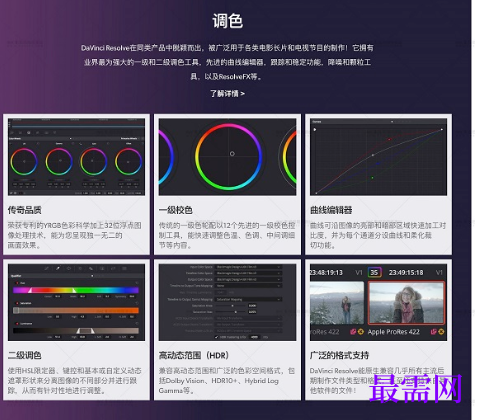
Task: Open the 曲线编辑器 curve graph thumbnail
Action: point(378,157)
